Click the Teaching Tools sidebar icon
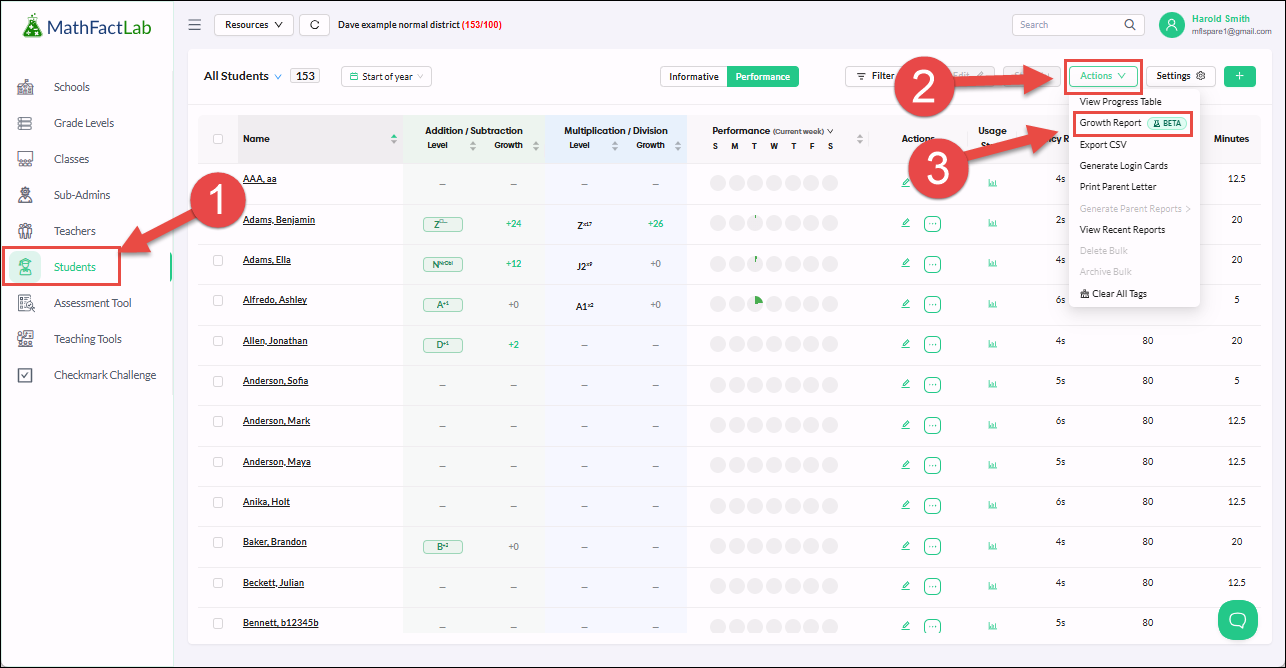Image resolution: width=1286 pixels, height=668 pixels. tap(26, 339)
